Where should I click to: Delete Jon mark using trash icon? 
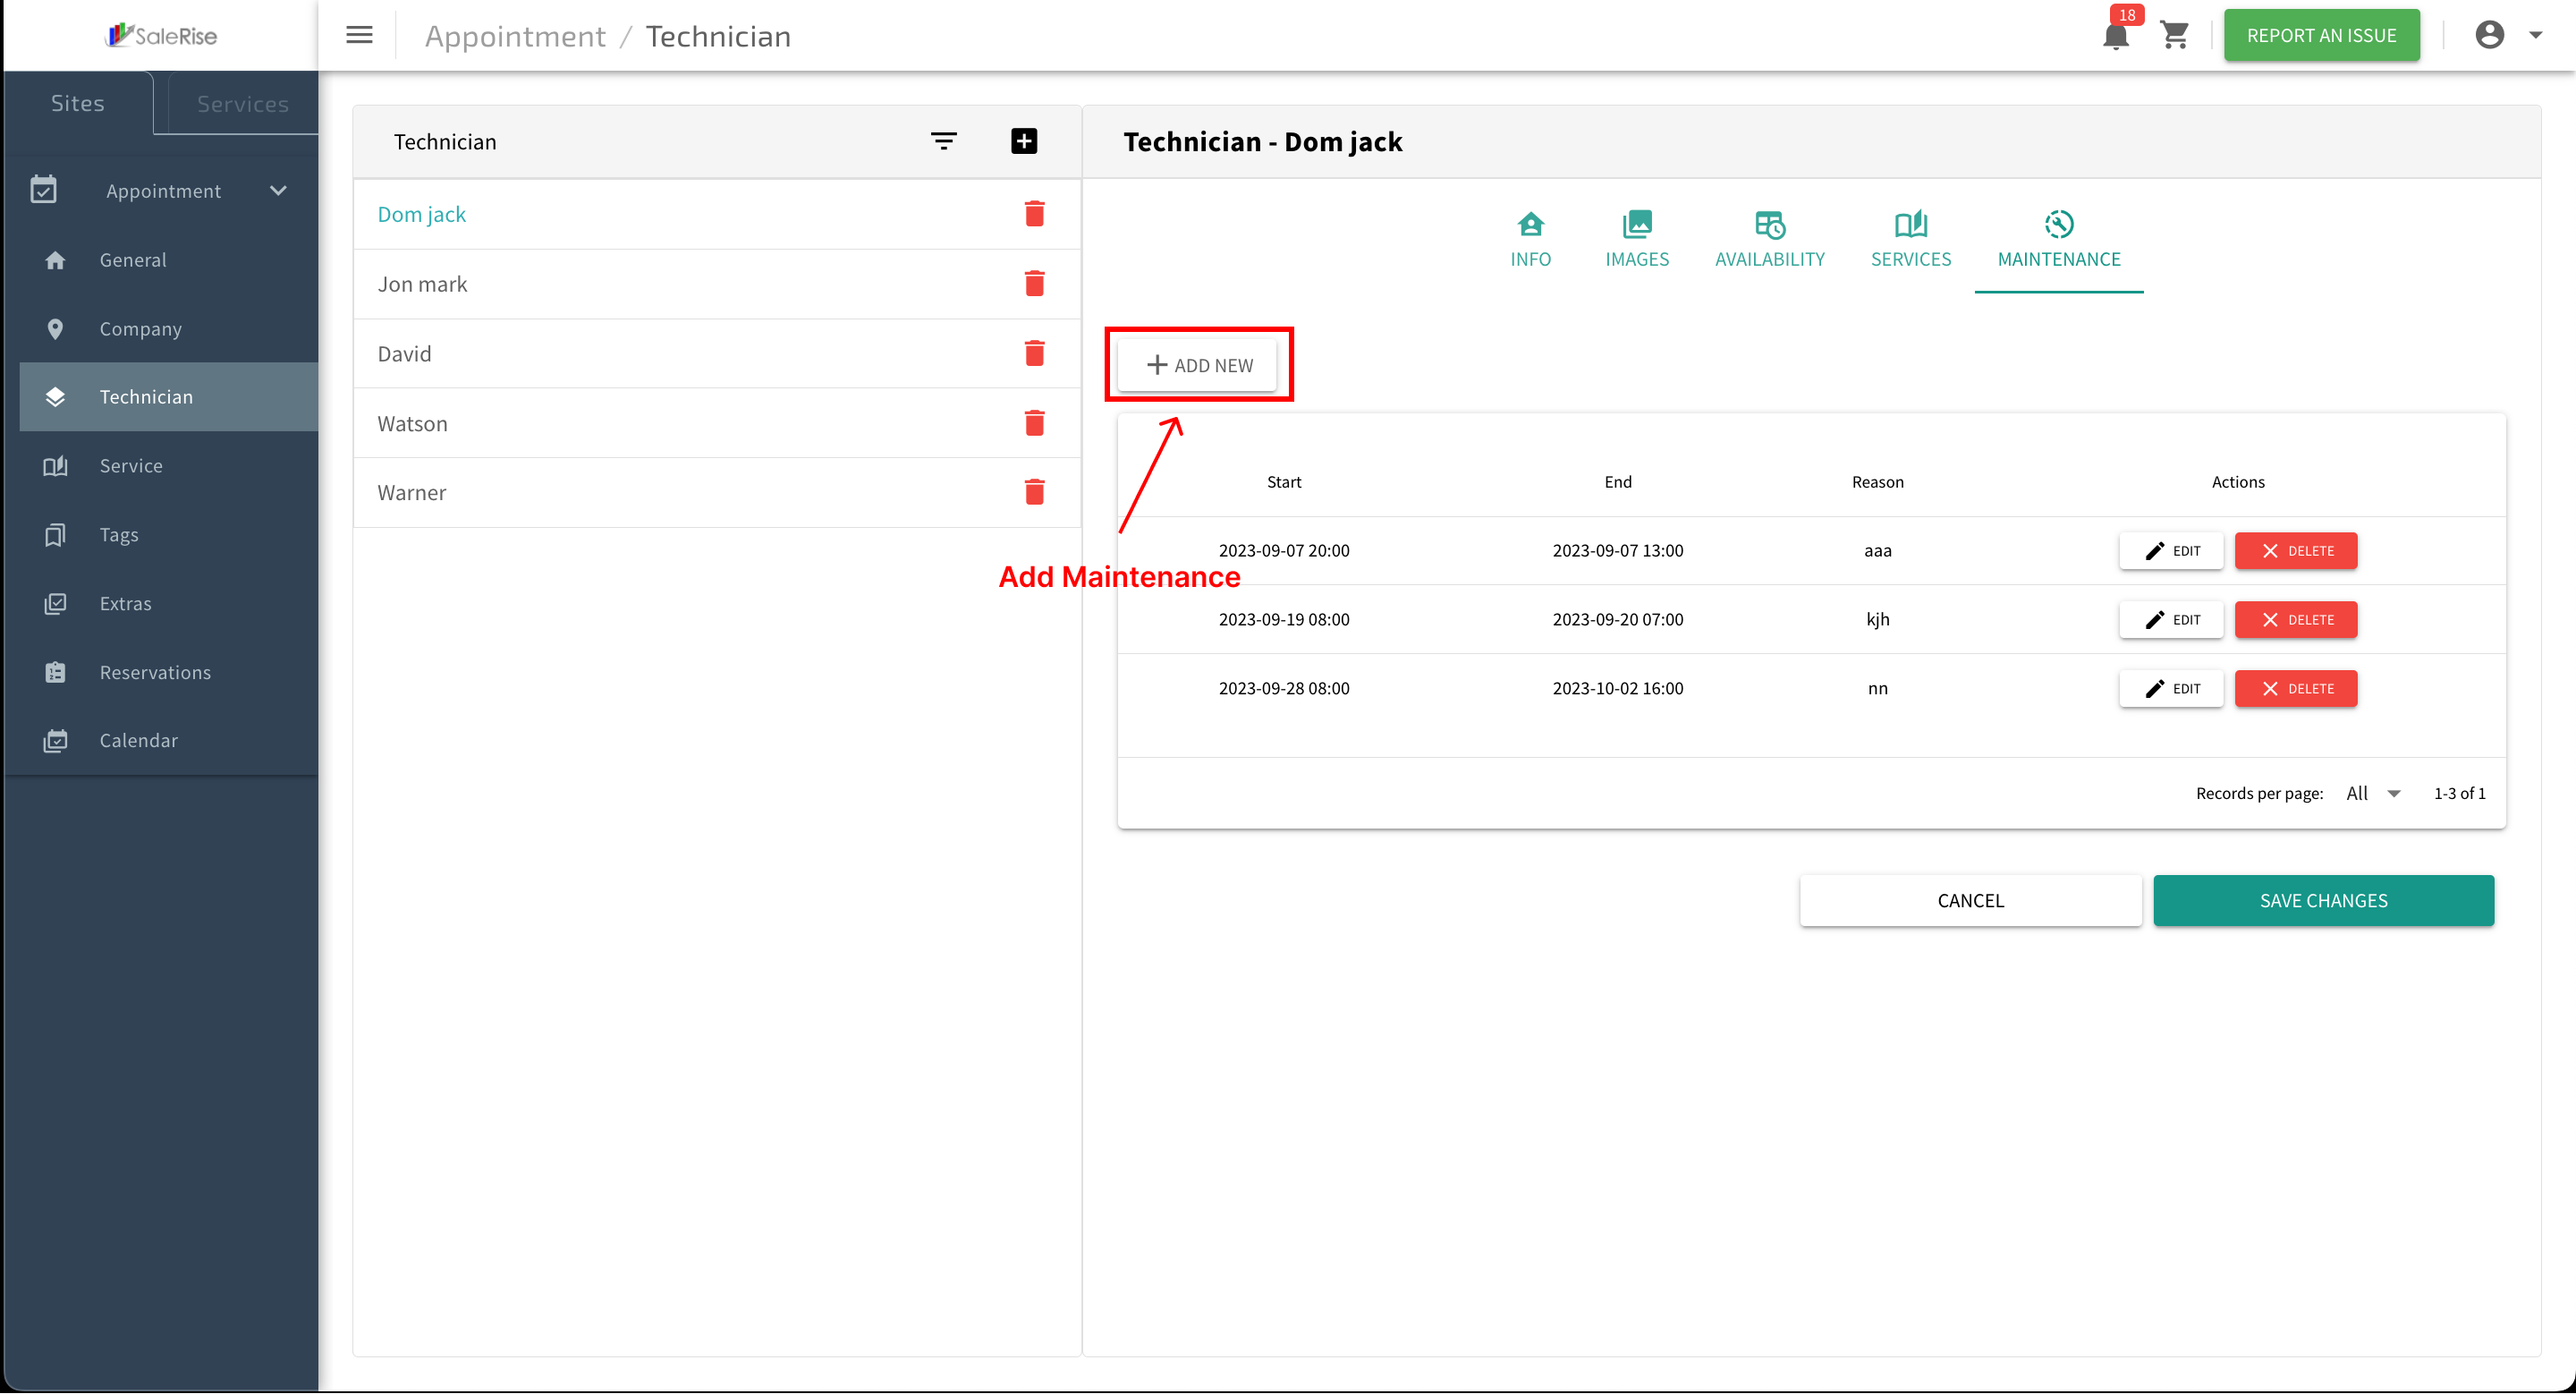(1035, 284)
